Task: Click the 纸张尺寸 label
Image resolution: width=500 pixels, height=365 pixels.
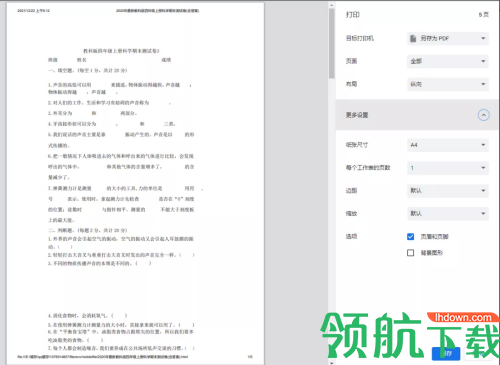Action: [x=357, y=145]
